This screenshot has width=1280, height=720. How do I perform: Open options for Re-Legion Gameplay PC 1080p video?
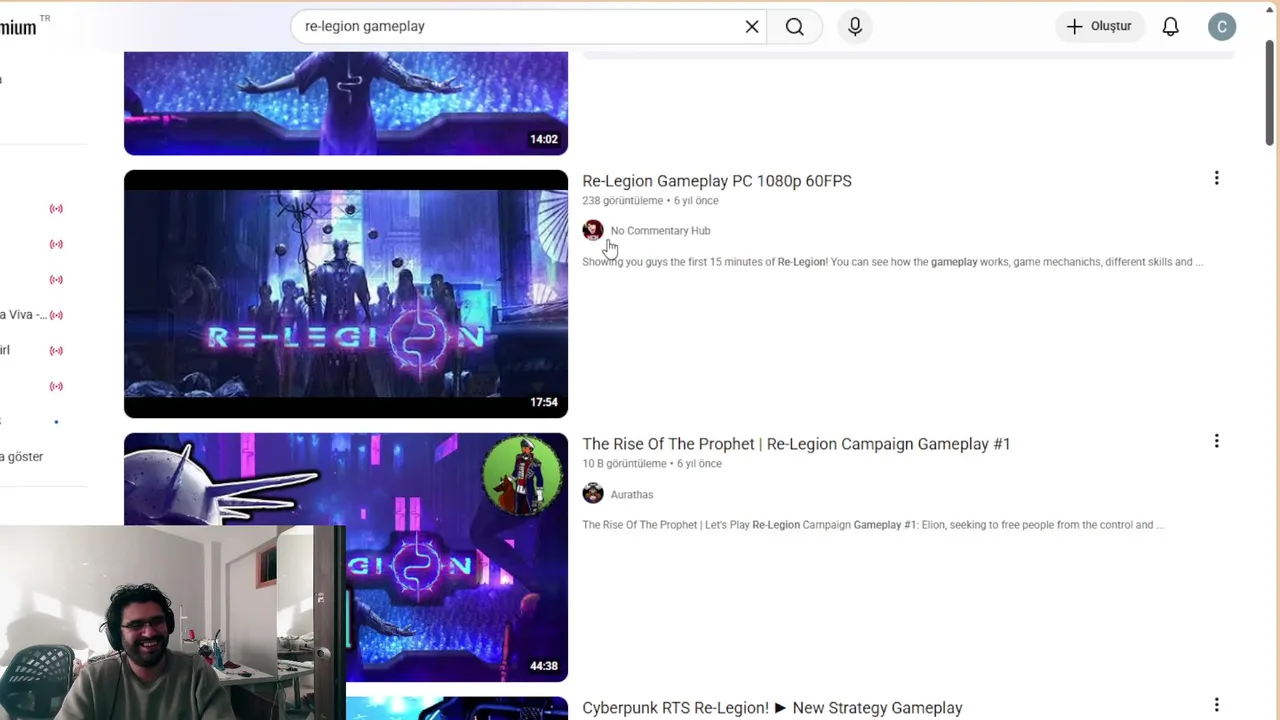pos(1216,178)
